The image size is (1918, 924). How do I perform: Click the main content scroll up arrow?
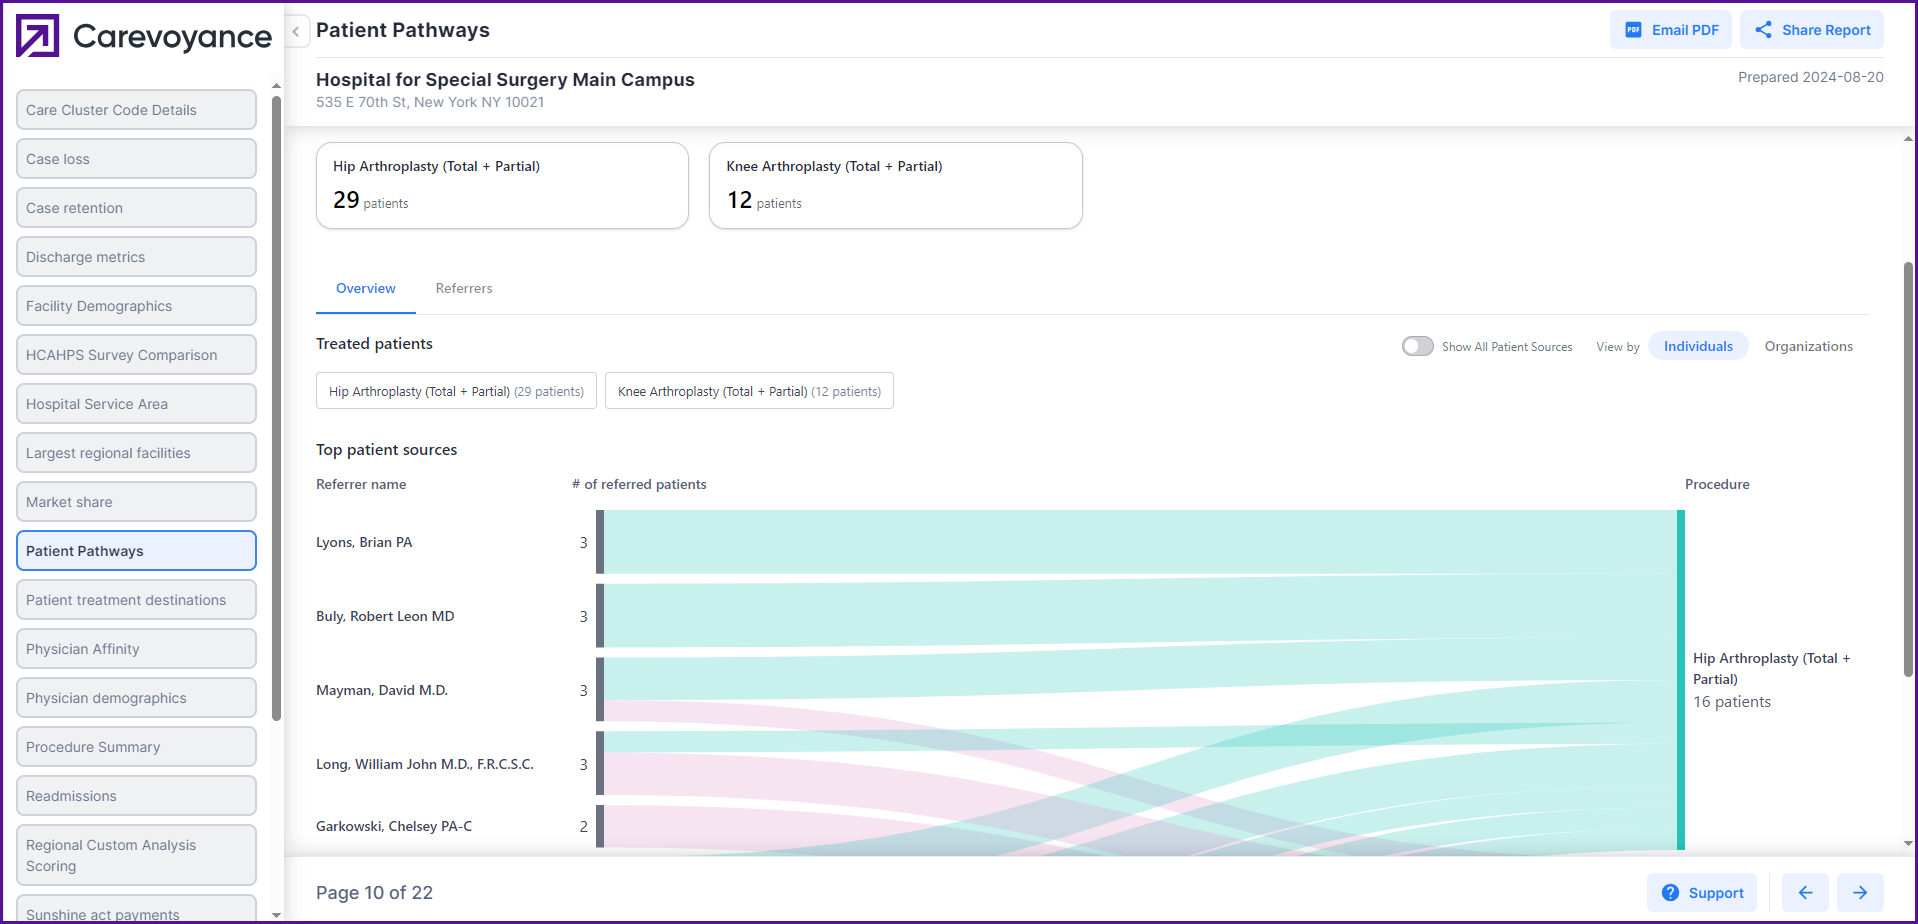tap(1908, 140)
